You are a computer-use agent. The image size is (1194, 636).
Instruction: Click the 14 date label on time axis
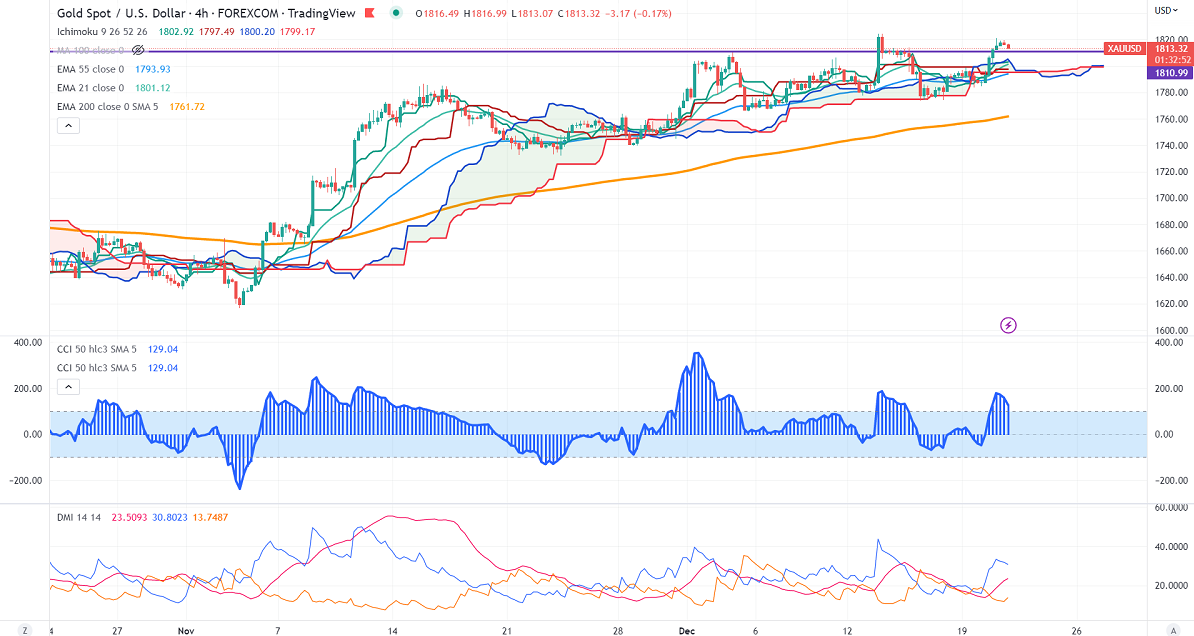coord(392,631)
